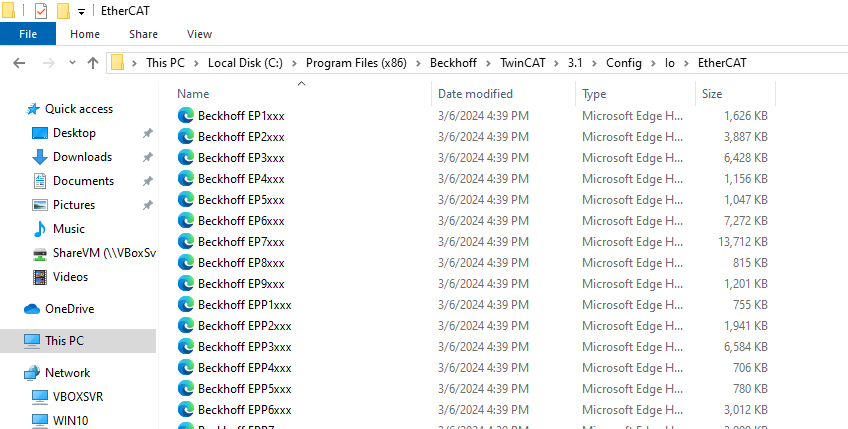Click the Edge icon beside Beckhoff EPP3xxx

pyautogui.click(x=186, y=346)
